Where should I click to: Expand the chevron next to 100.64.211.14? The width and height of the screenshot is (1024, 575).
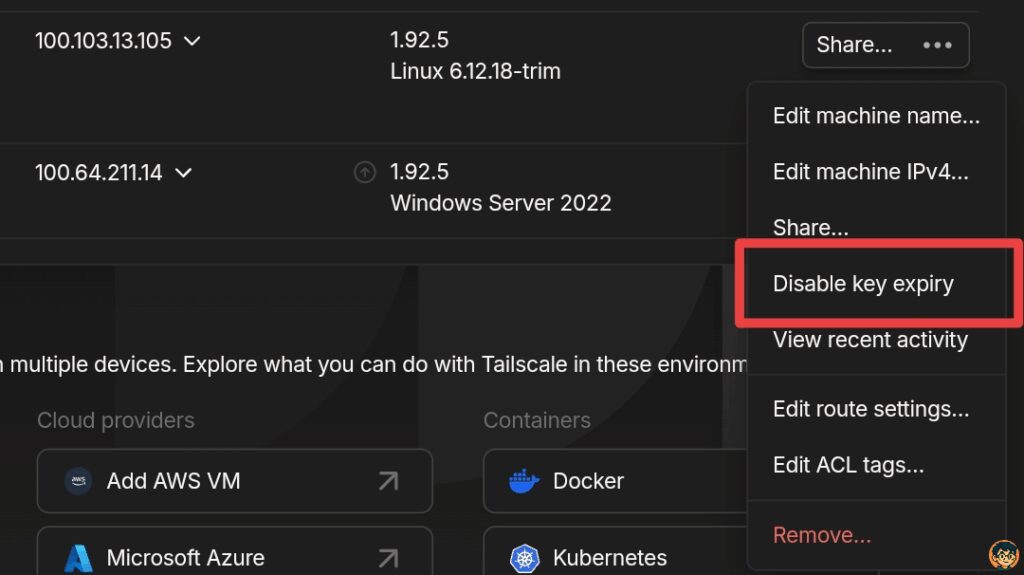pyautogui.click(x=183, y=173)
